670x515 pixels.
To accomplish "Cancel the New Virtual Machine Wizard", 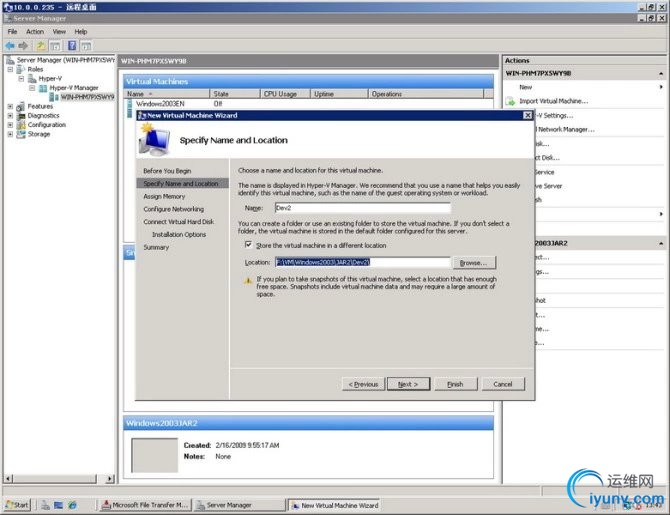I will click(503, 384).
